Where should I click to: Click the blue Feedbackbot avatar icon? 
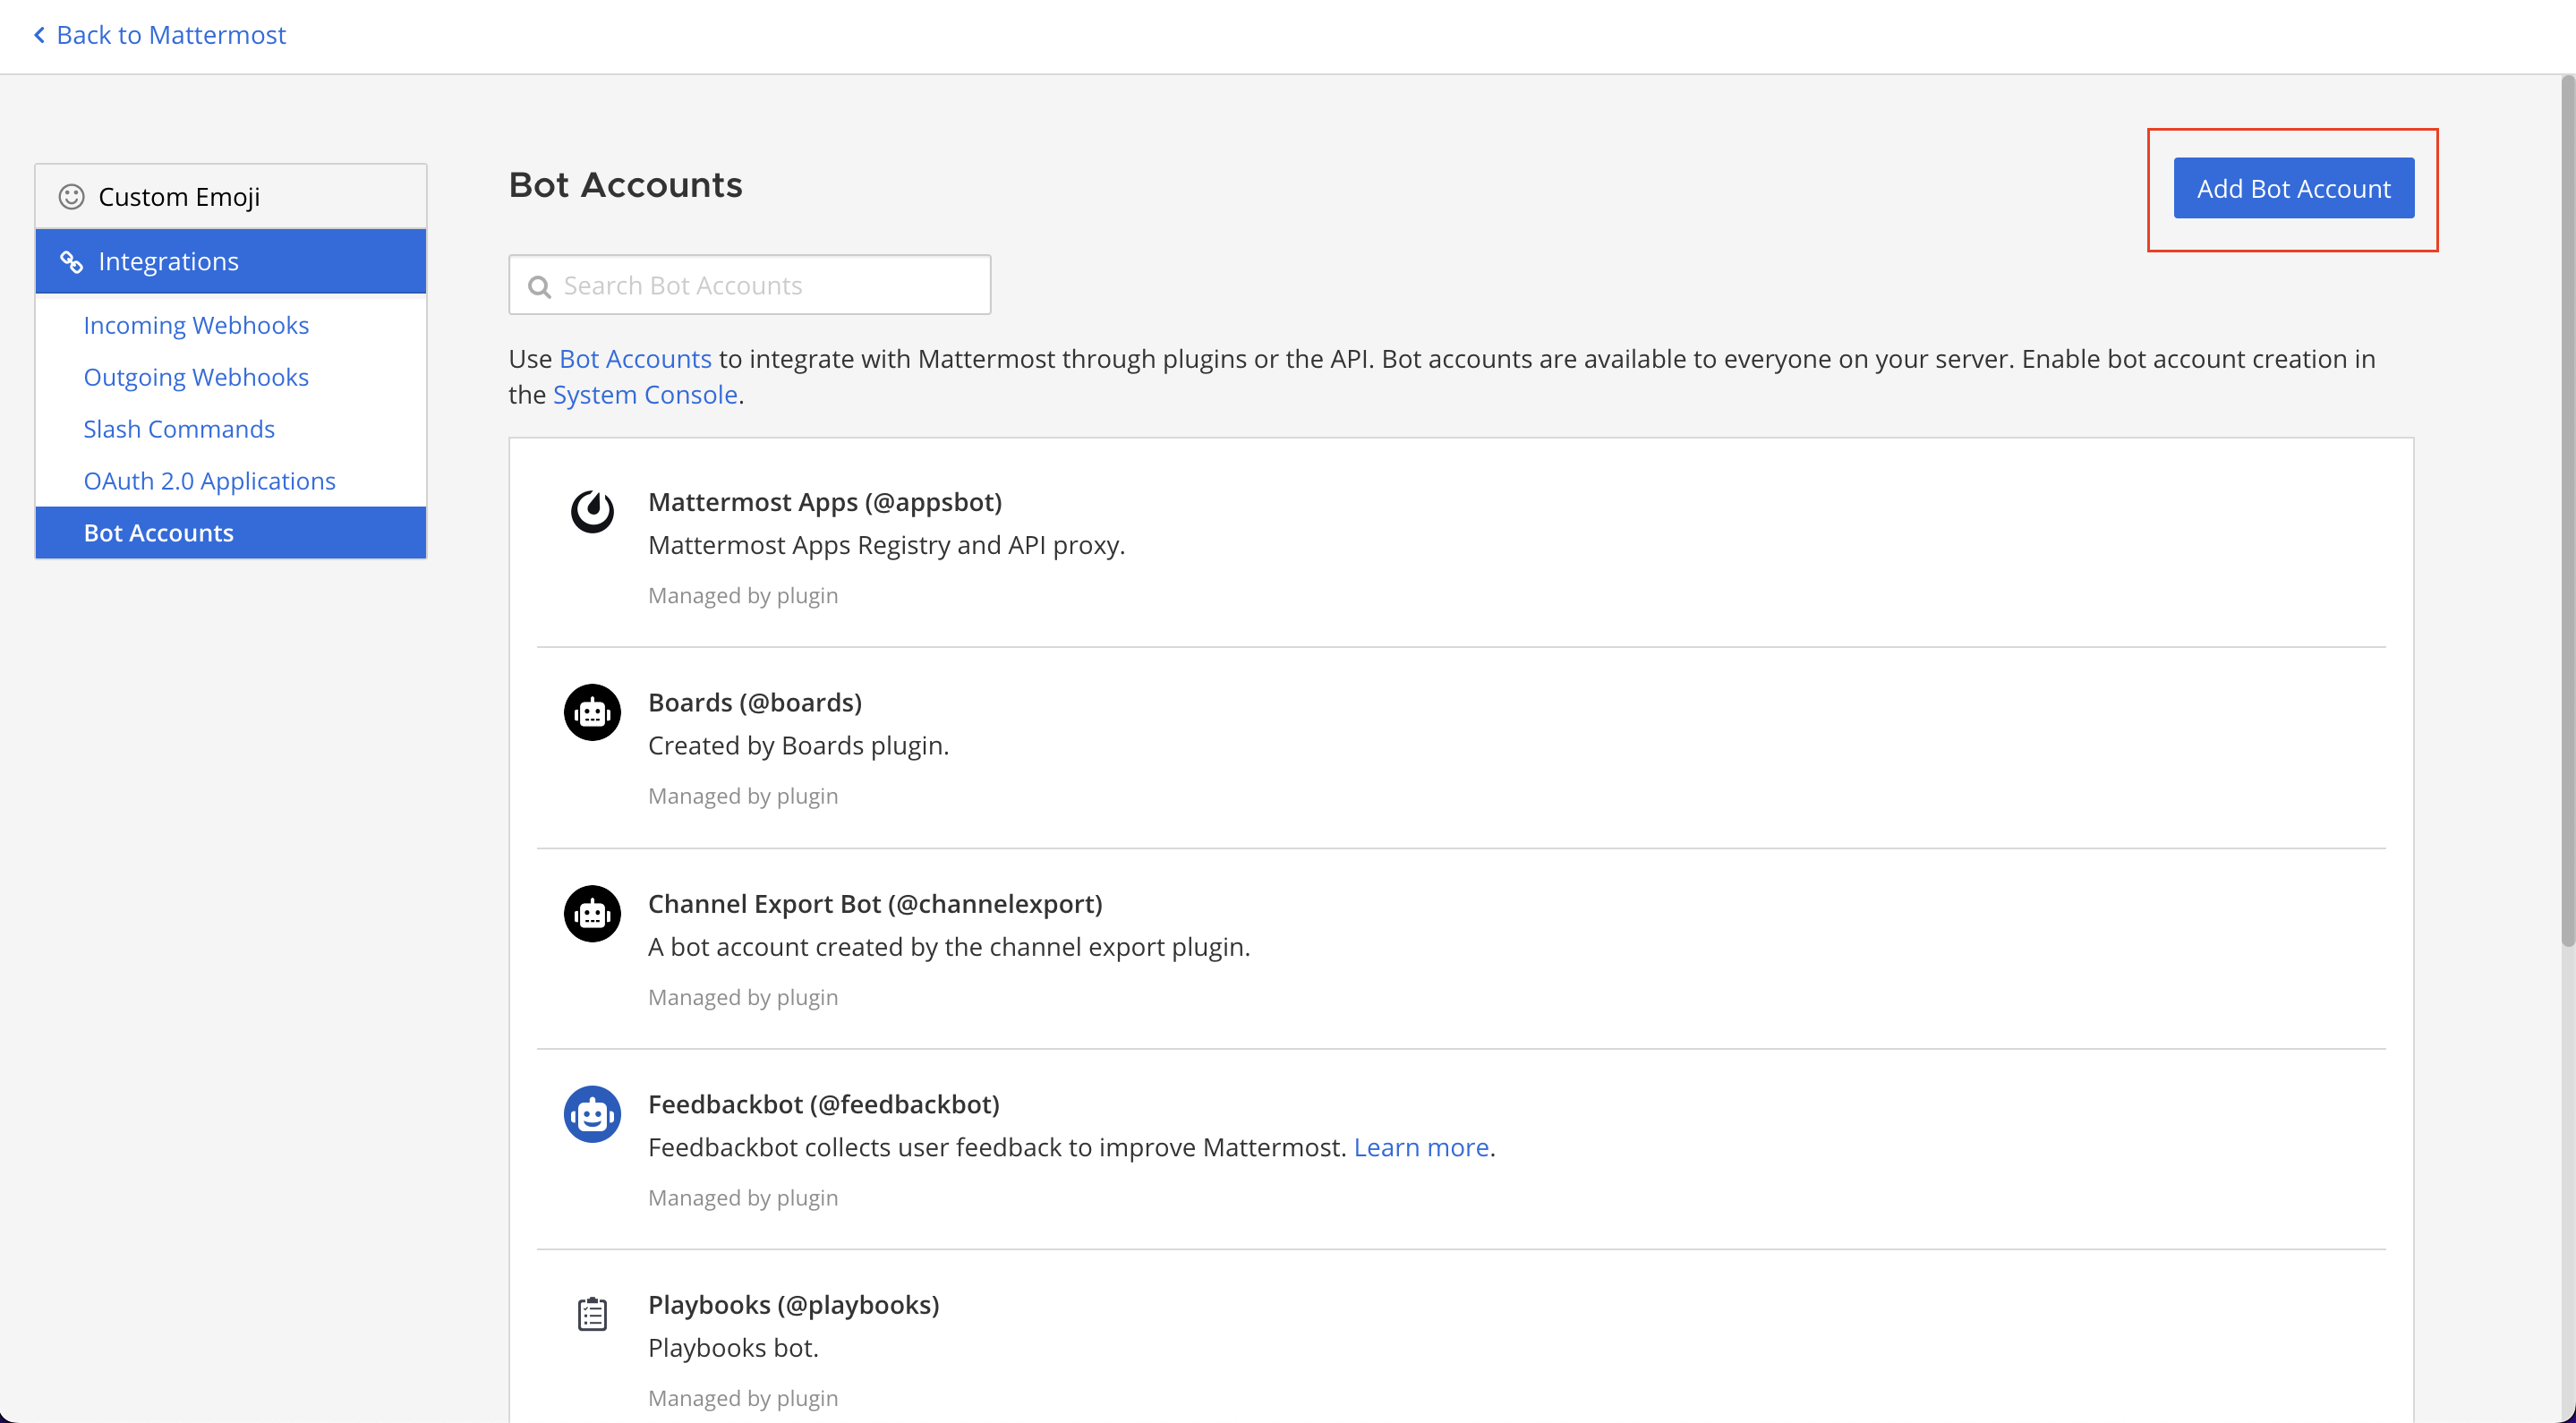pyautogui.click(x=592, y=1114)
